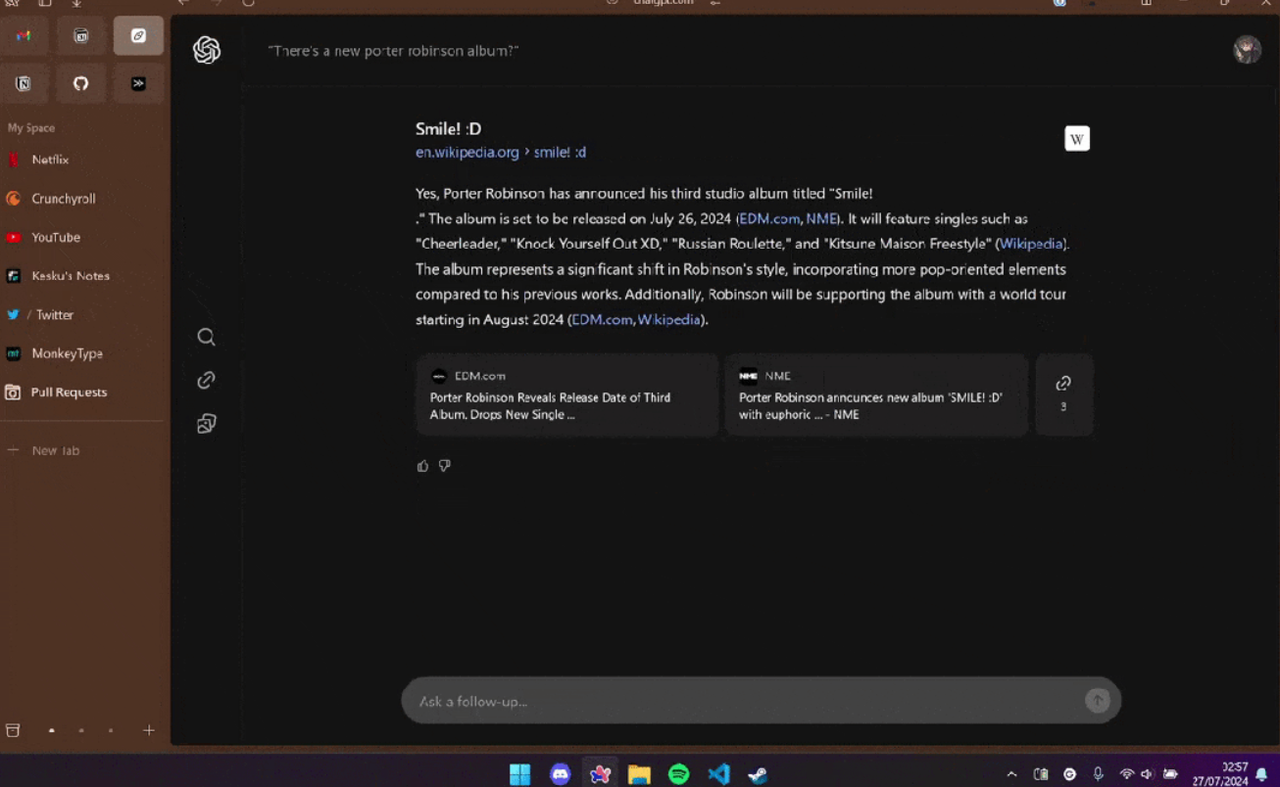Image resolution: width=1280 pixels, height=787 pixels.
Task: Open the en.wikipedia.org link
Action: 467,153
